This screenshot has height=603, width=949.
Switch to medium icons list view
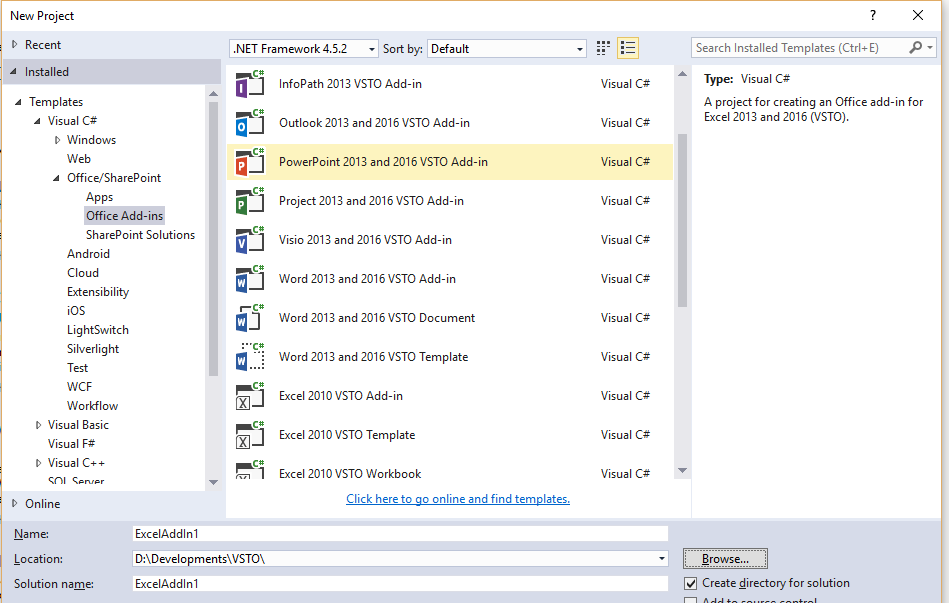[628, 48]
